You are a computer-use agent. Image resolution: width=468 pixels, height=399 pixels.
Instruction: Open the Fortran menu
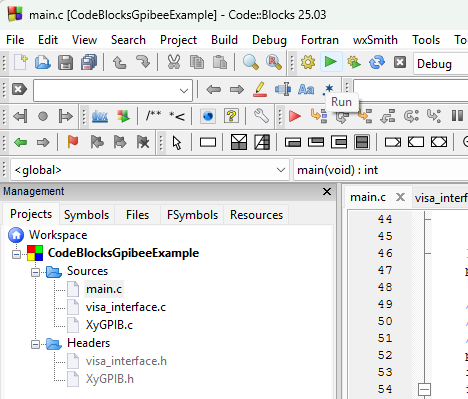point(320,40)
